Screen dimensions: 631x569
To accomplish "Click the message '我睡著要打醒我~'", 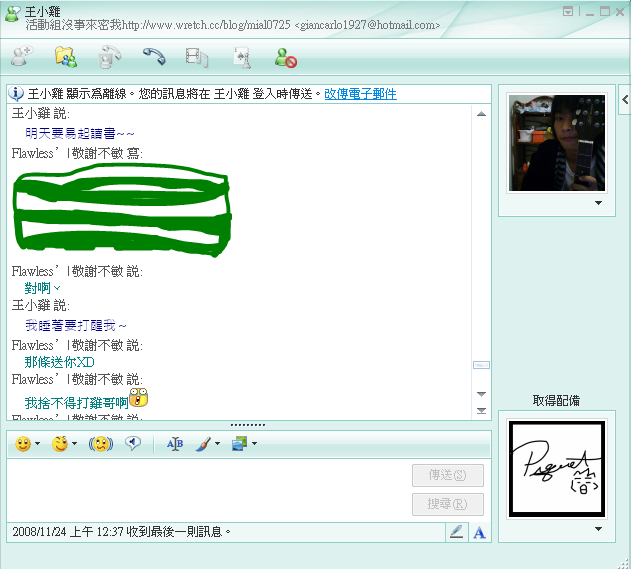I will pyautogui.click(x=76, y=325).
